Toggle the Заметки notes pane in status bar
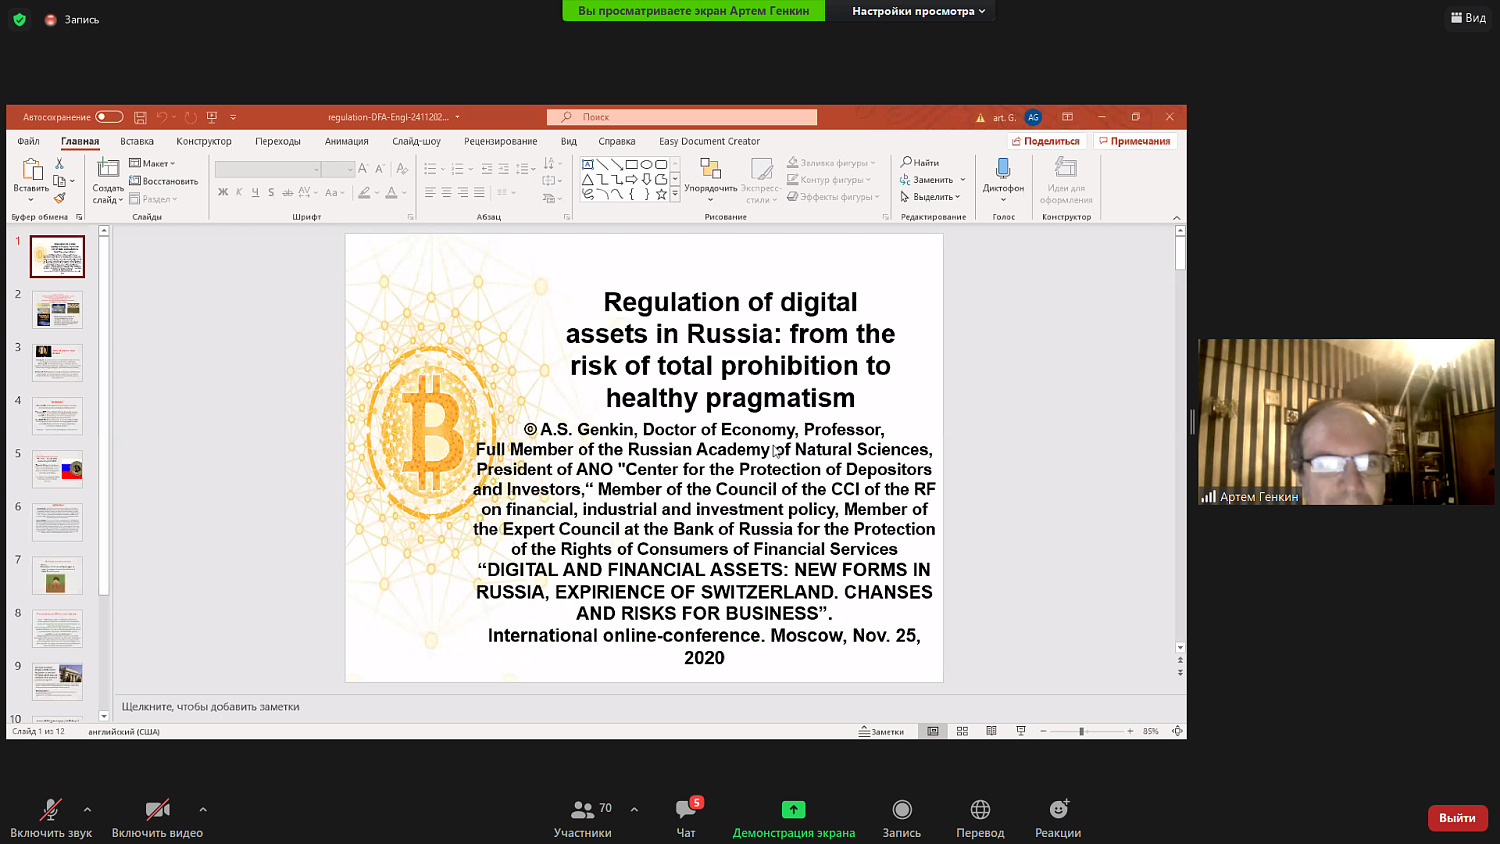The image size is (1500, 844). coord(881,731)
